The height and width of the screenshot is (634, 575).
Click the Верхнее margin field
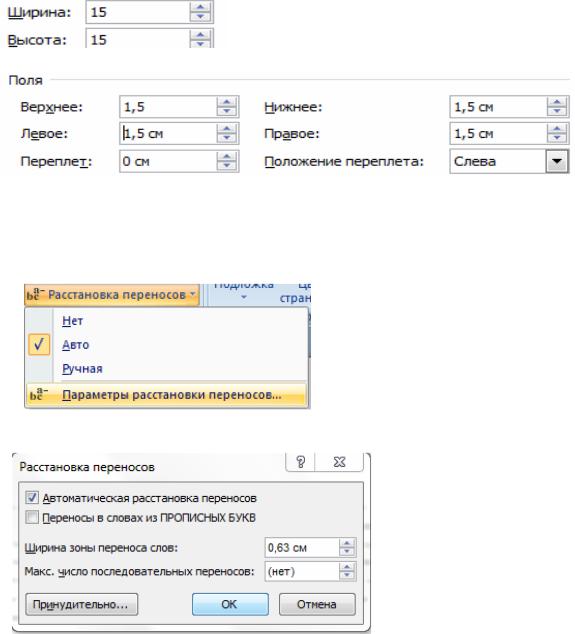pyautogui.click(x=179, y=107)
